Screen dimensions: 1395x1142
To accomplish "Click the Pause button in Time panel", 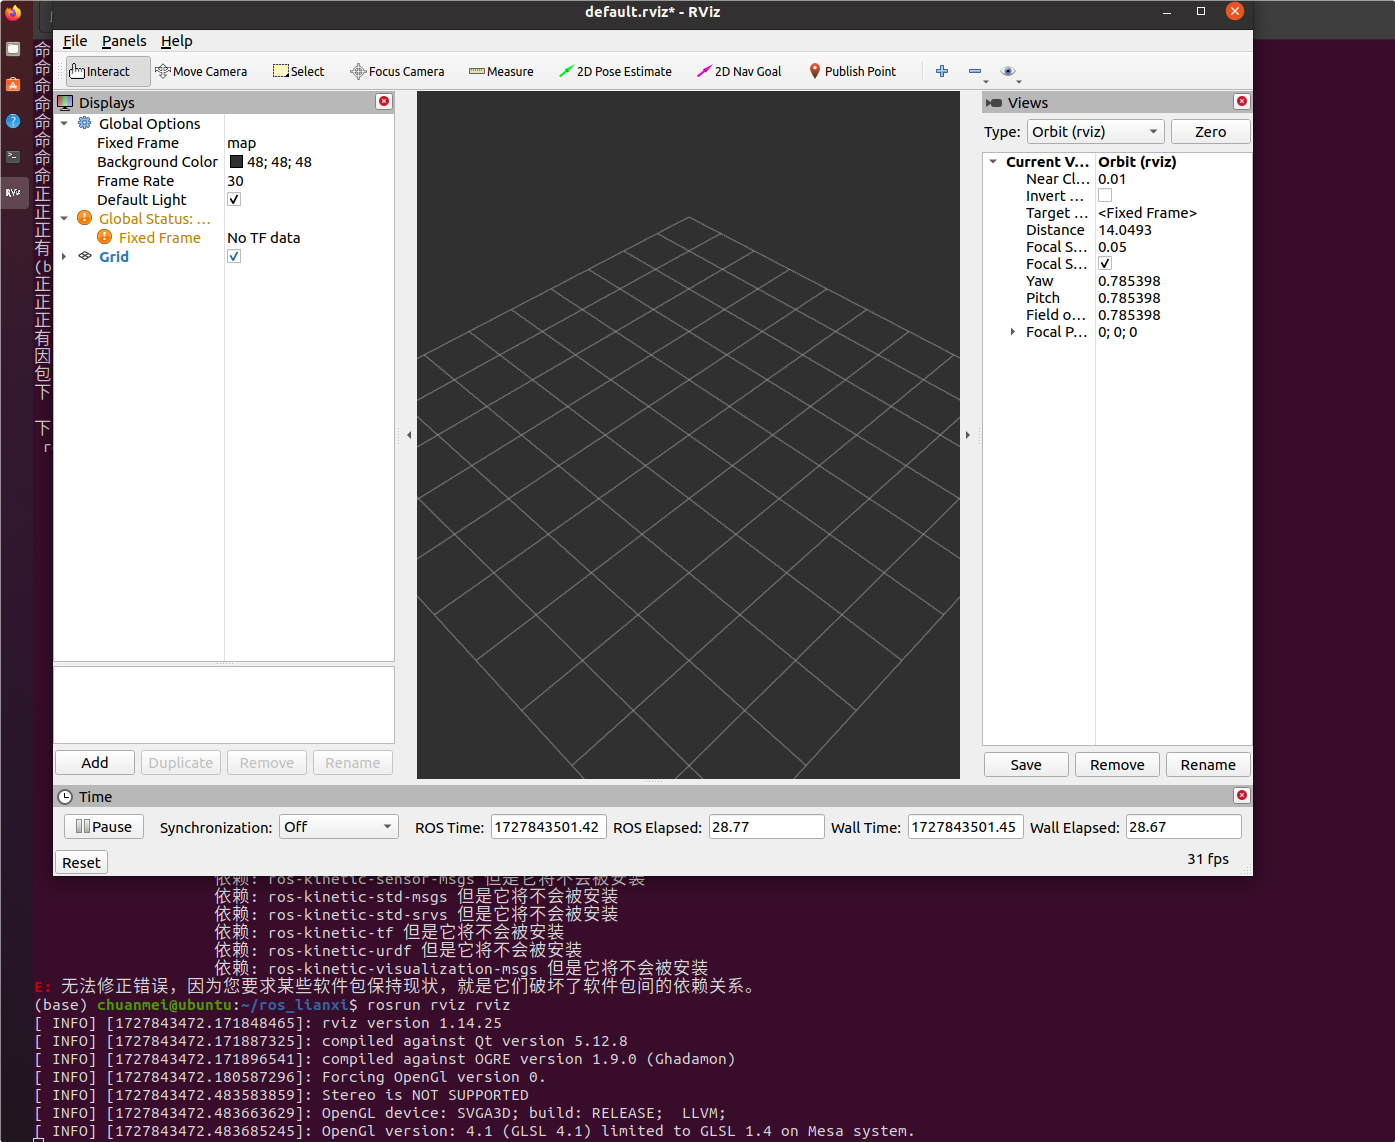I will (x=103, y=826).
